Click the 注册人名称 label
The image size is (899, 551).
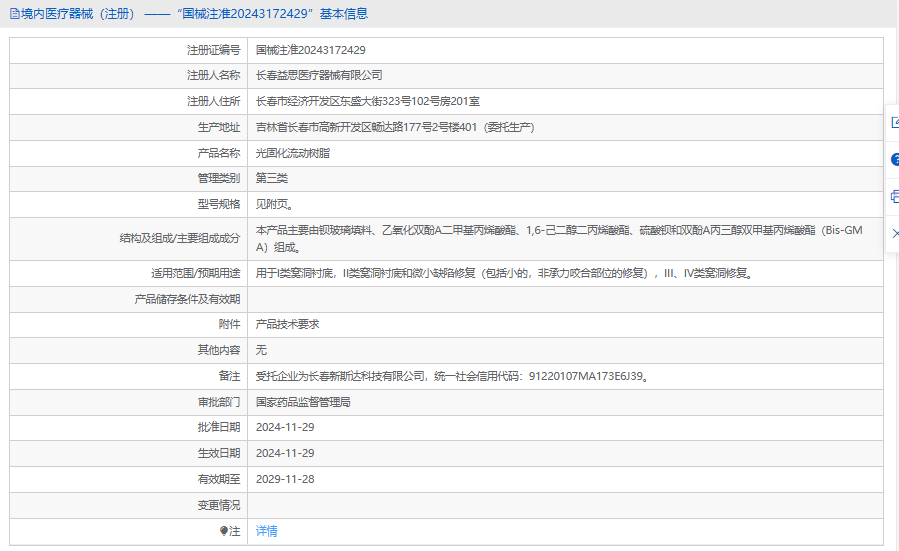coord(213,75)
